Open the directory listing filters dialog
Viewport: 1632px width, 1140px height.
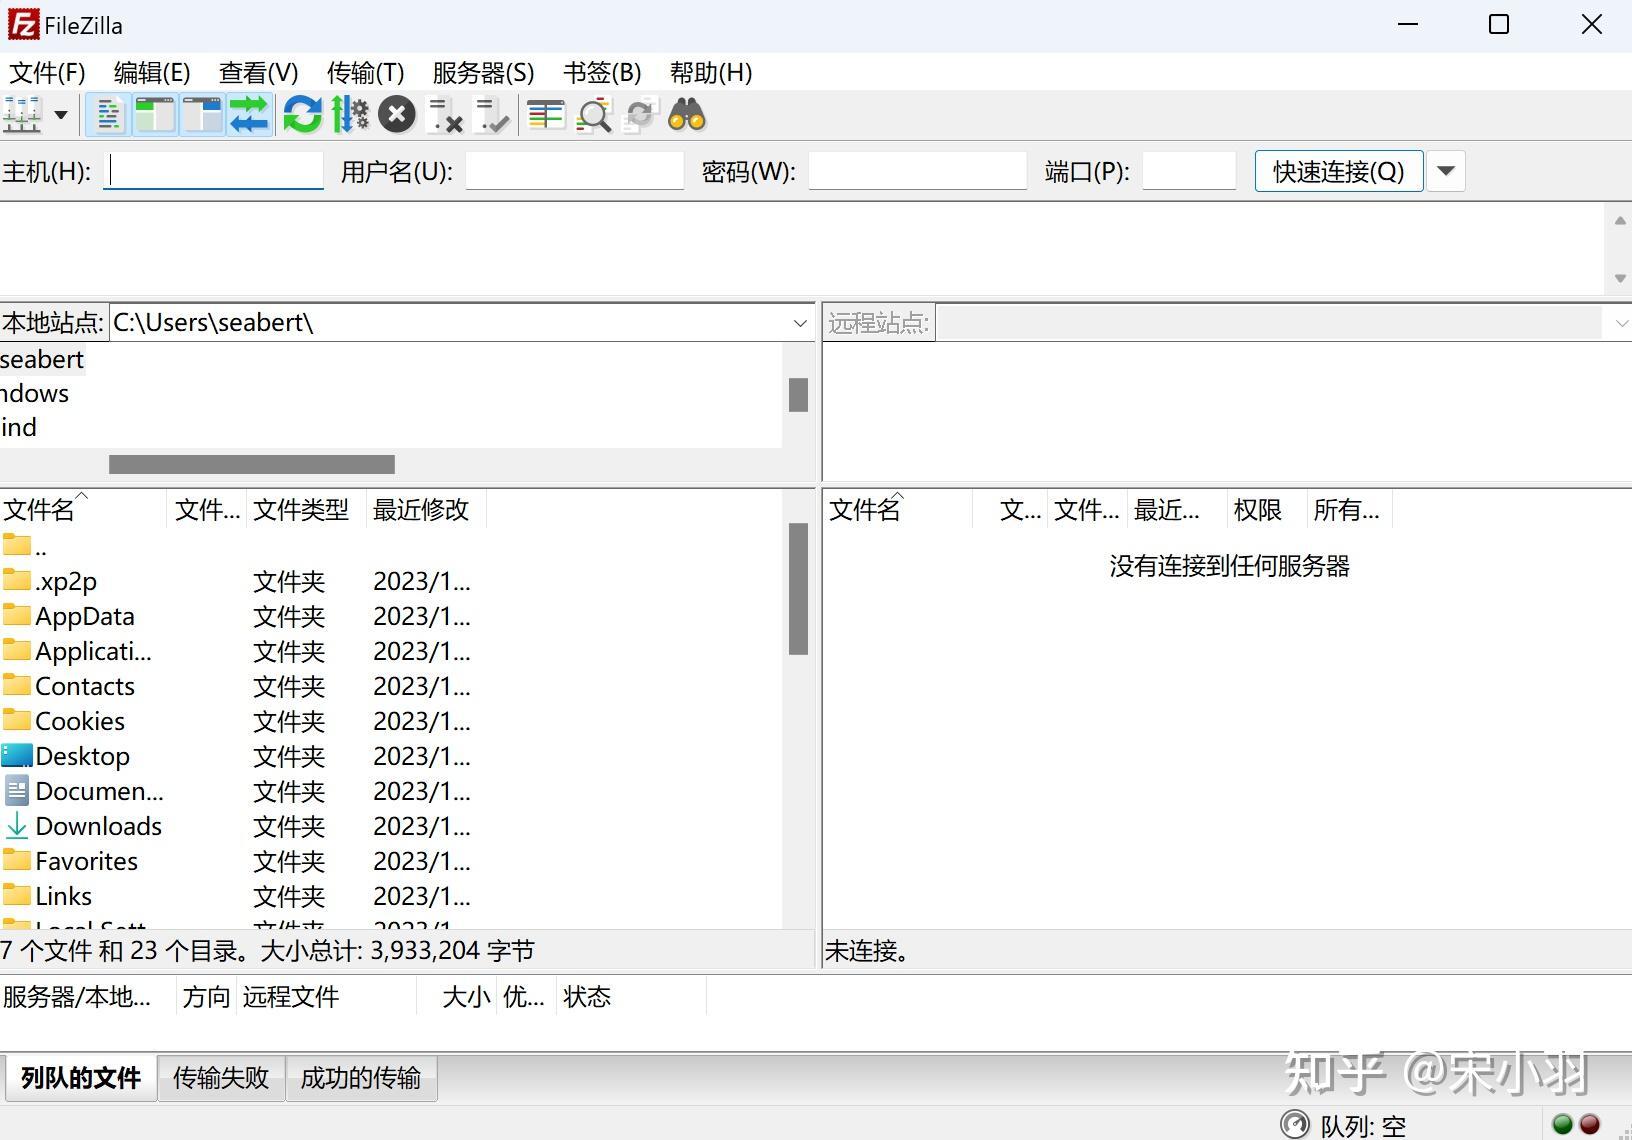546,115
